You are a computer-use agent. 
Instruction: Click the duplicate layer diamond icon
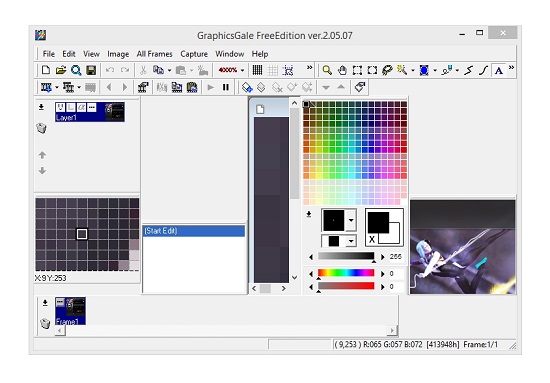click(261, 87)
